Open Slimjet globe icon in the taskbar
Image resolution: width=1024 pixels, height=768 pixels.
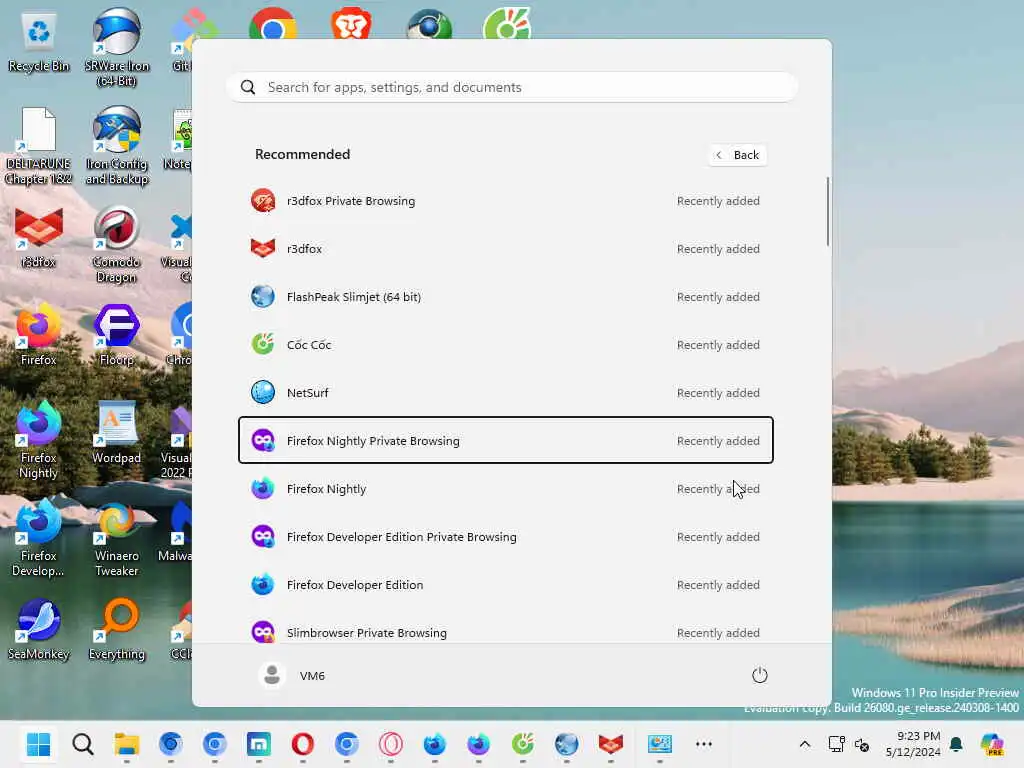[x=566, y=744]
